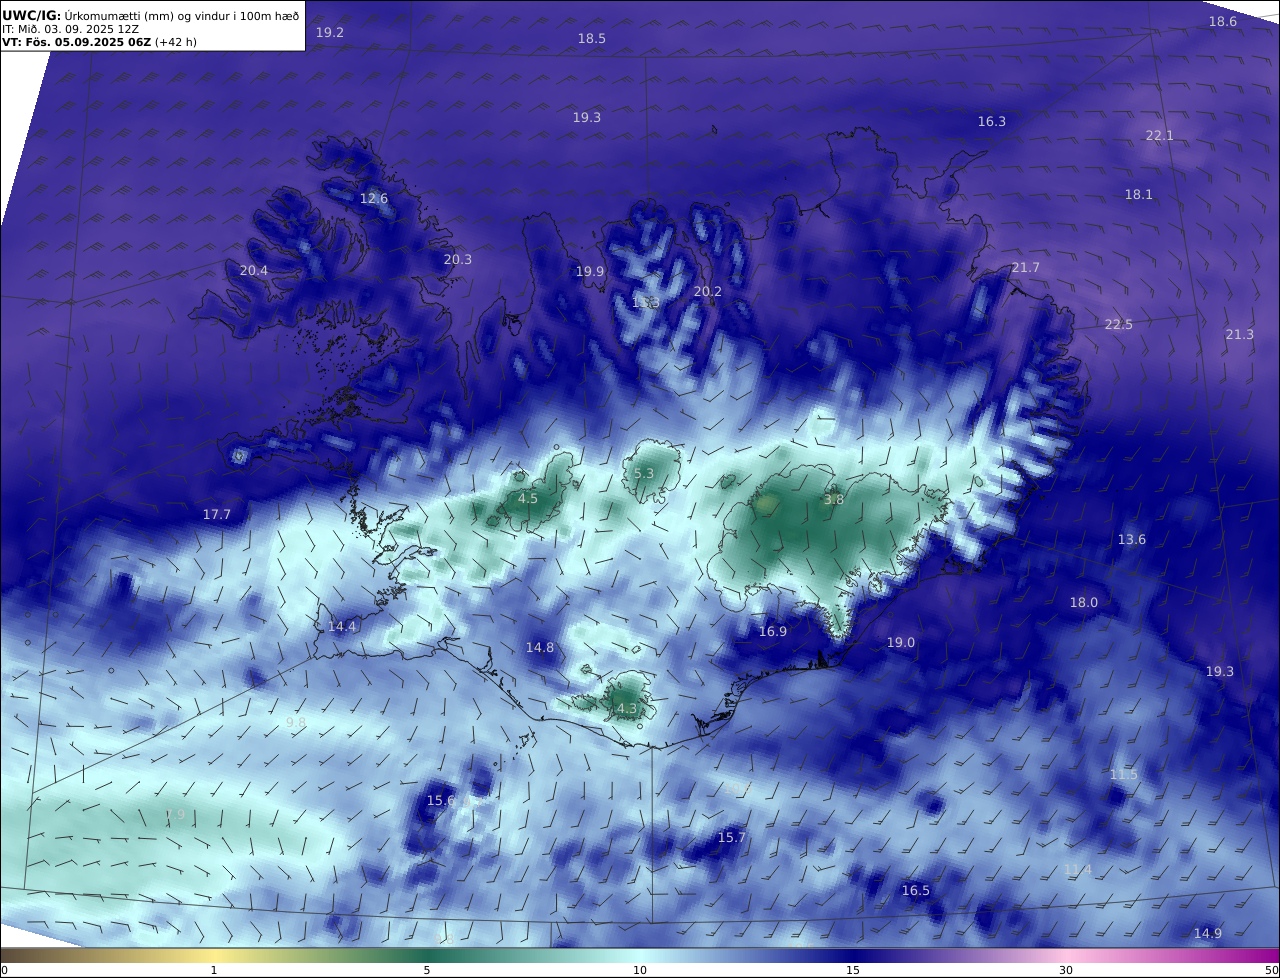Image resolution: width=1280 pixels, height=978 pixels.
Task: Click the glacier value 4.3
Action: 627,709
